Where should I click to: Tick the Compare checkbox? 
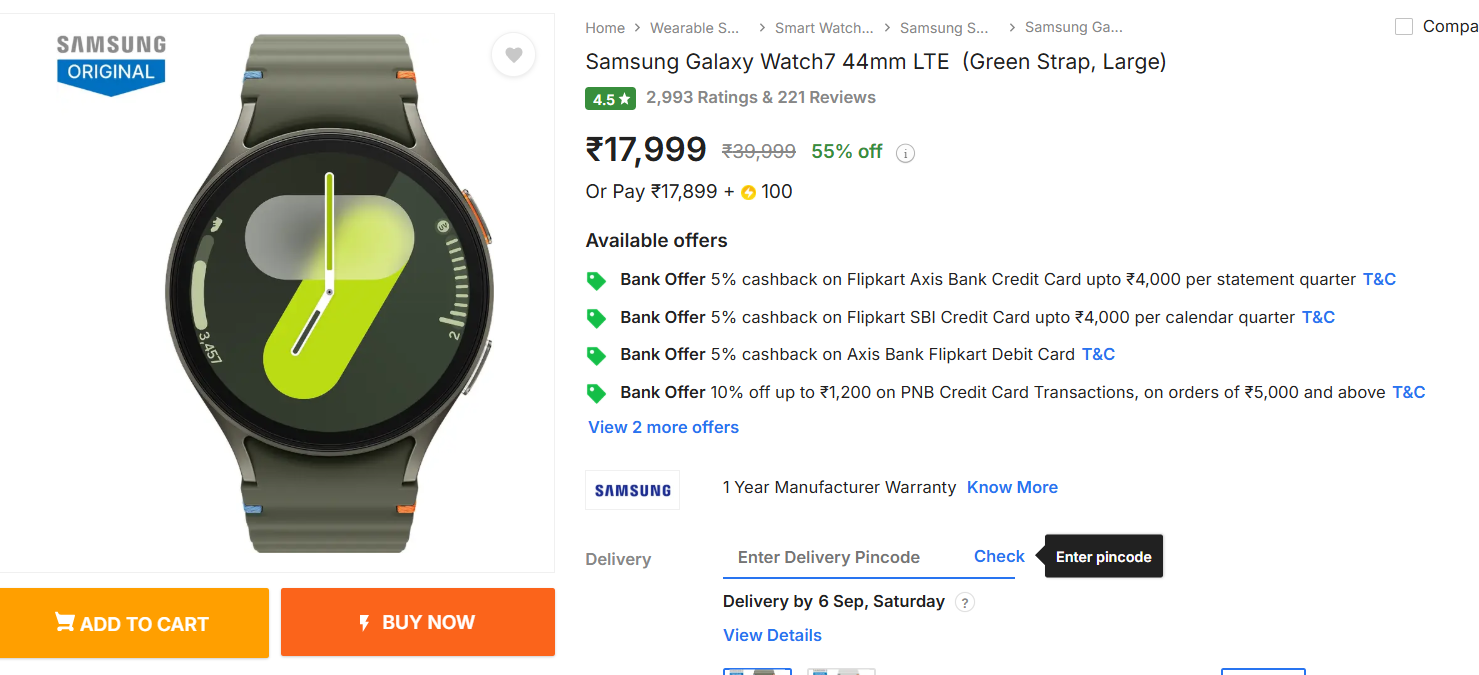(x=1404, y=27)
